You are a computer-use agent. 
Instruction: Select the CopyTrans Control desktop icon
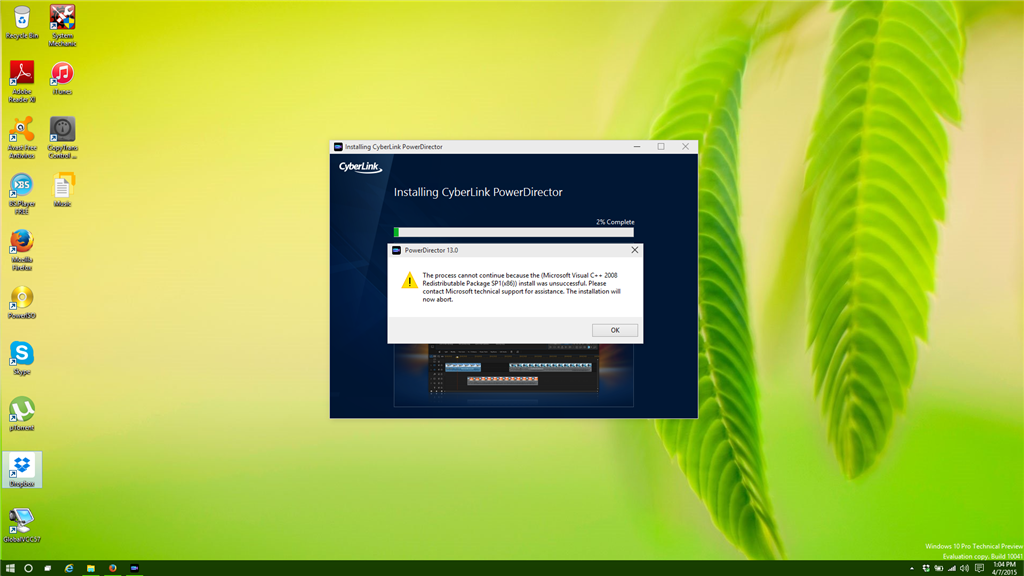62,138
